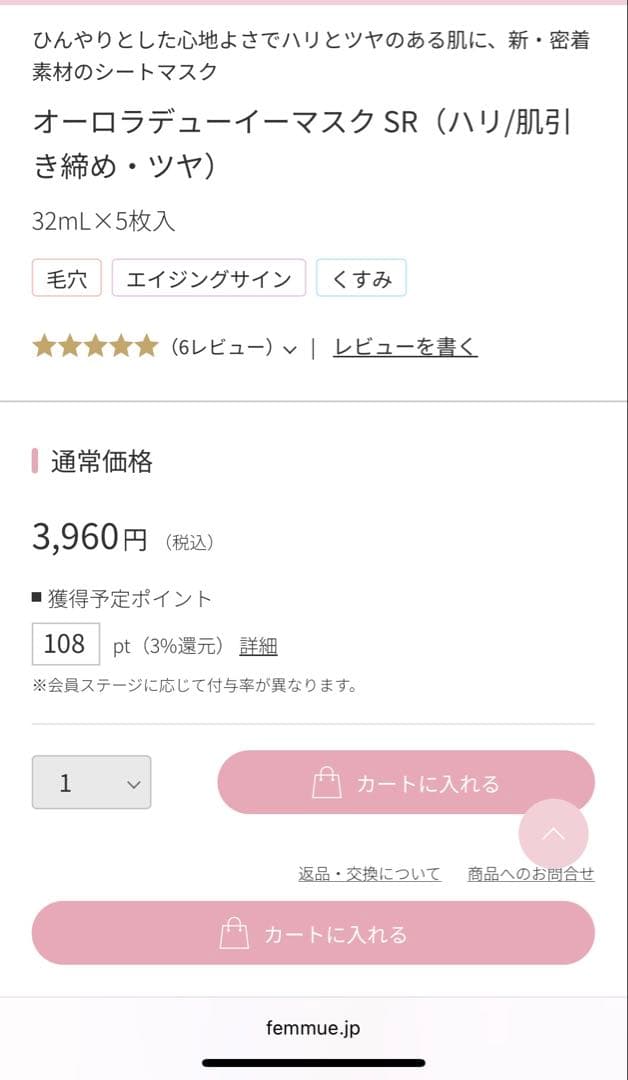Select the 毛穴 tag
The height and width of the screenshot is (1080, 628).
[67, 279]
